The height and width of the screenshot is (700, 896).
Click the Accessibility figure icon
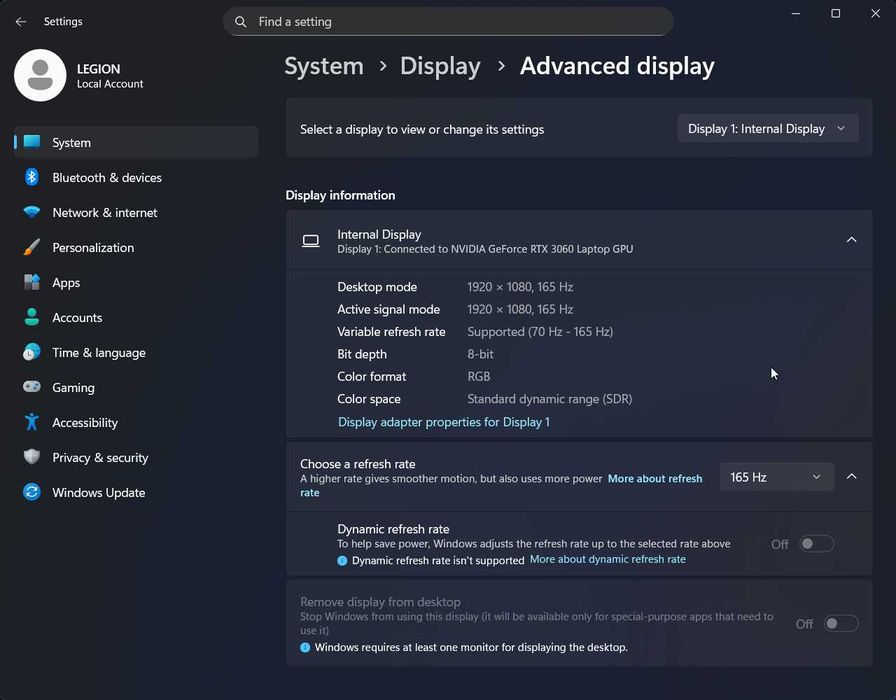click(x=32, y=422)
